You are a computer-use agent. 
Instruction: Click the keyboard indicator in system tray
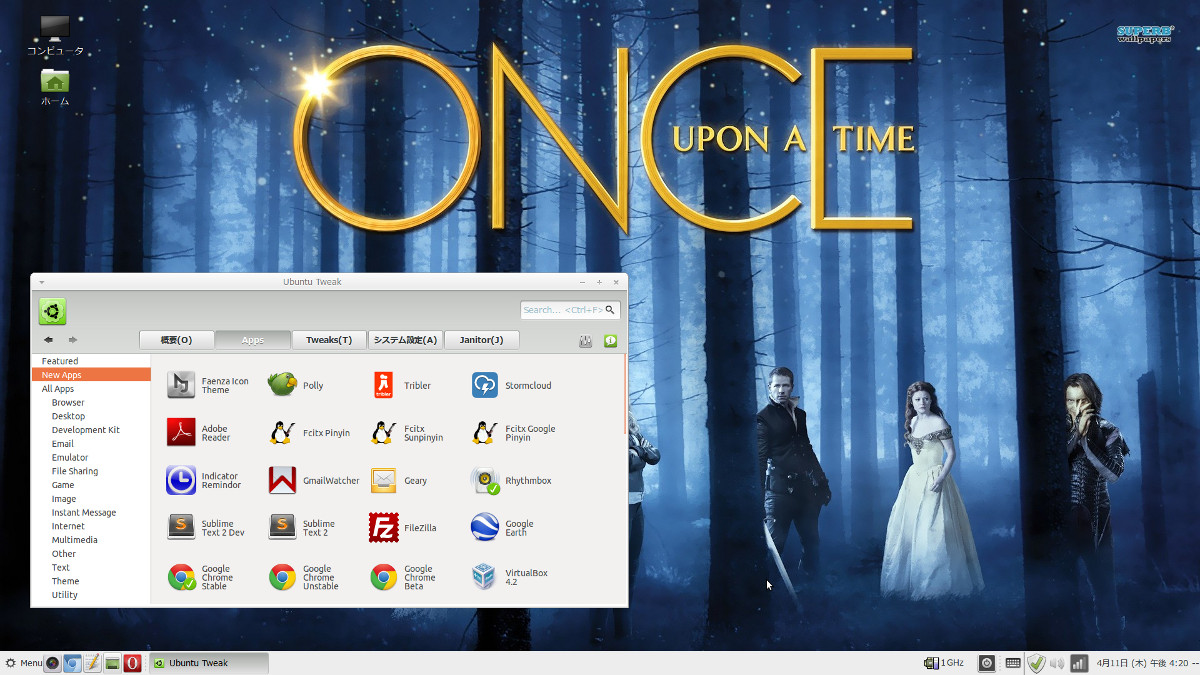tap(1013, 663)
